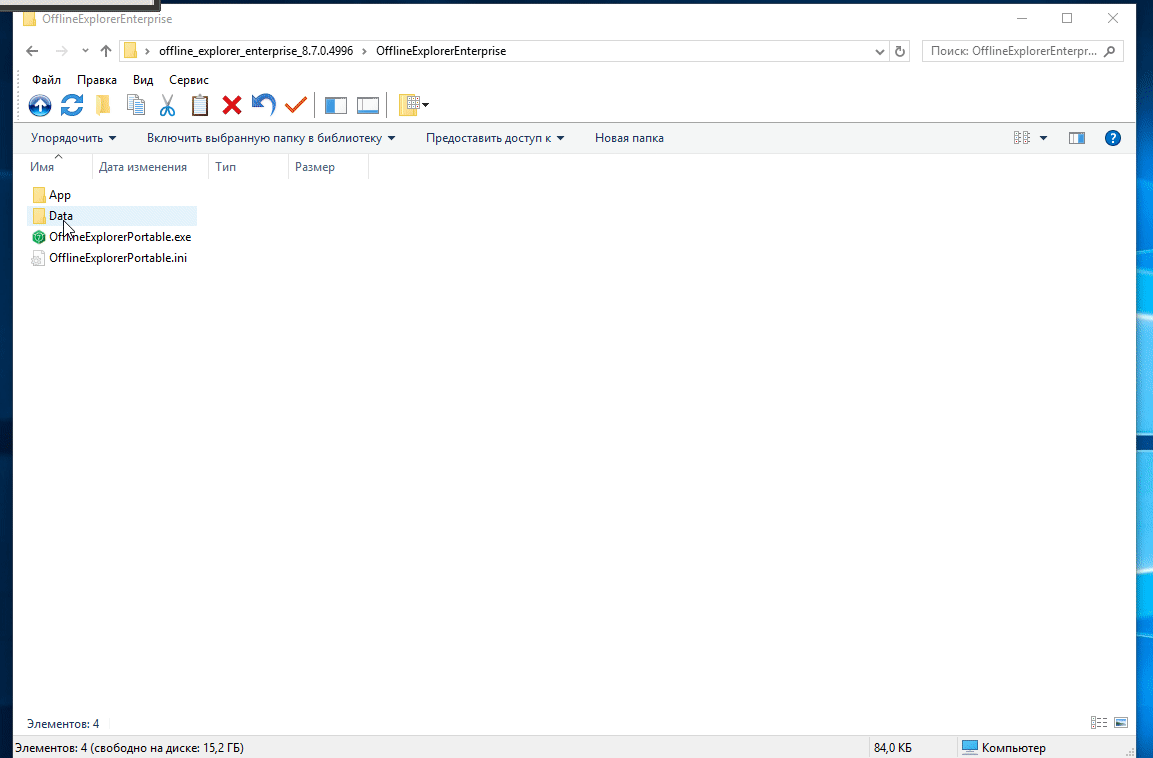Click the blue refresh arrows toolbar icon
The width and height of the screenshot is (1153, 758).
click(71, 105)
